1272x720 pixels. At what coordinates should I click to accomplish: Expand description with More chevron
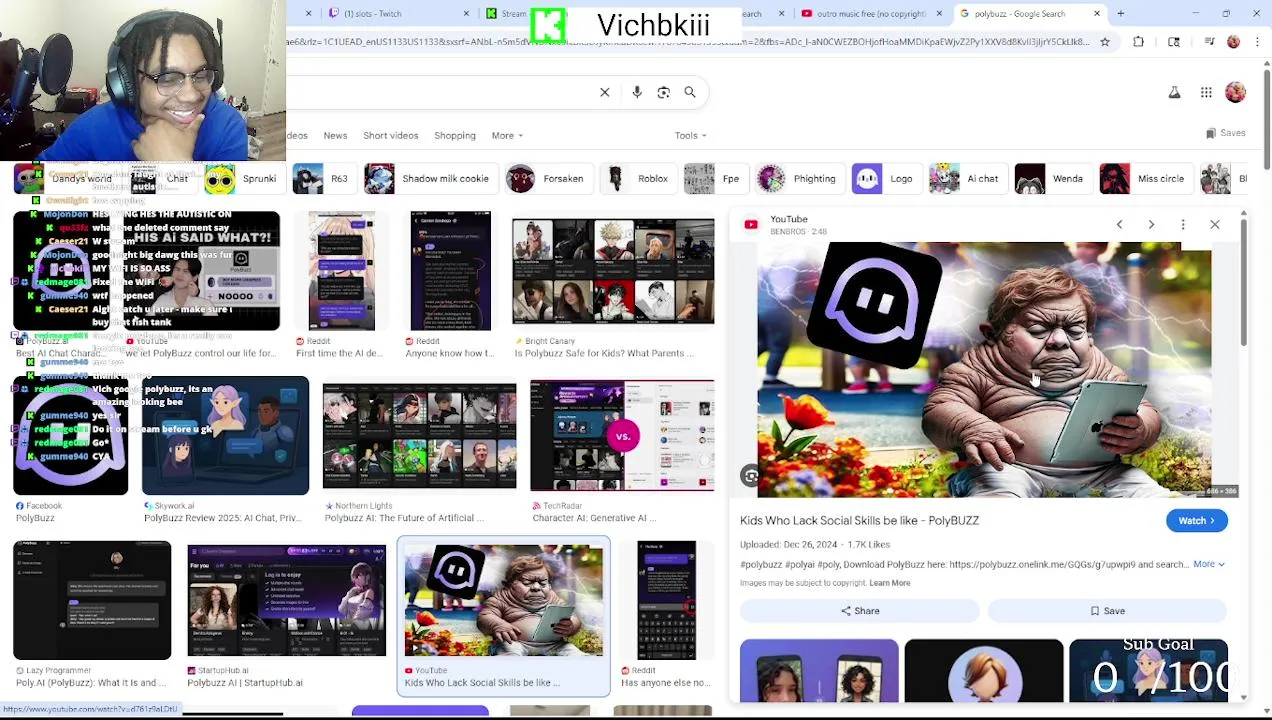(1209, 564)
